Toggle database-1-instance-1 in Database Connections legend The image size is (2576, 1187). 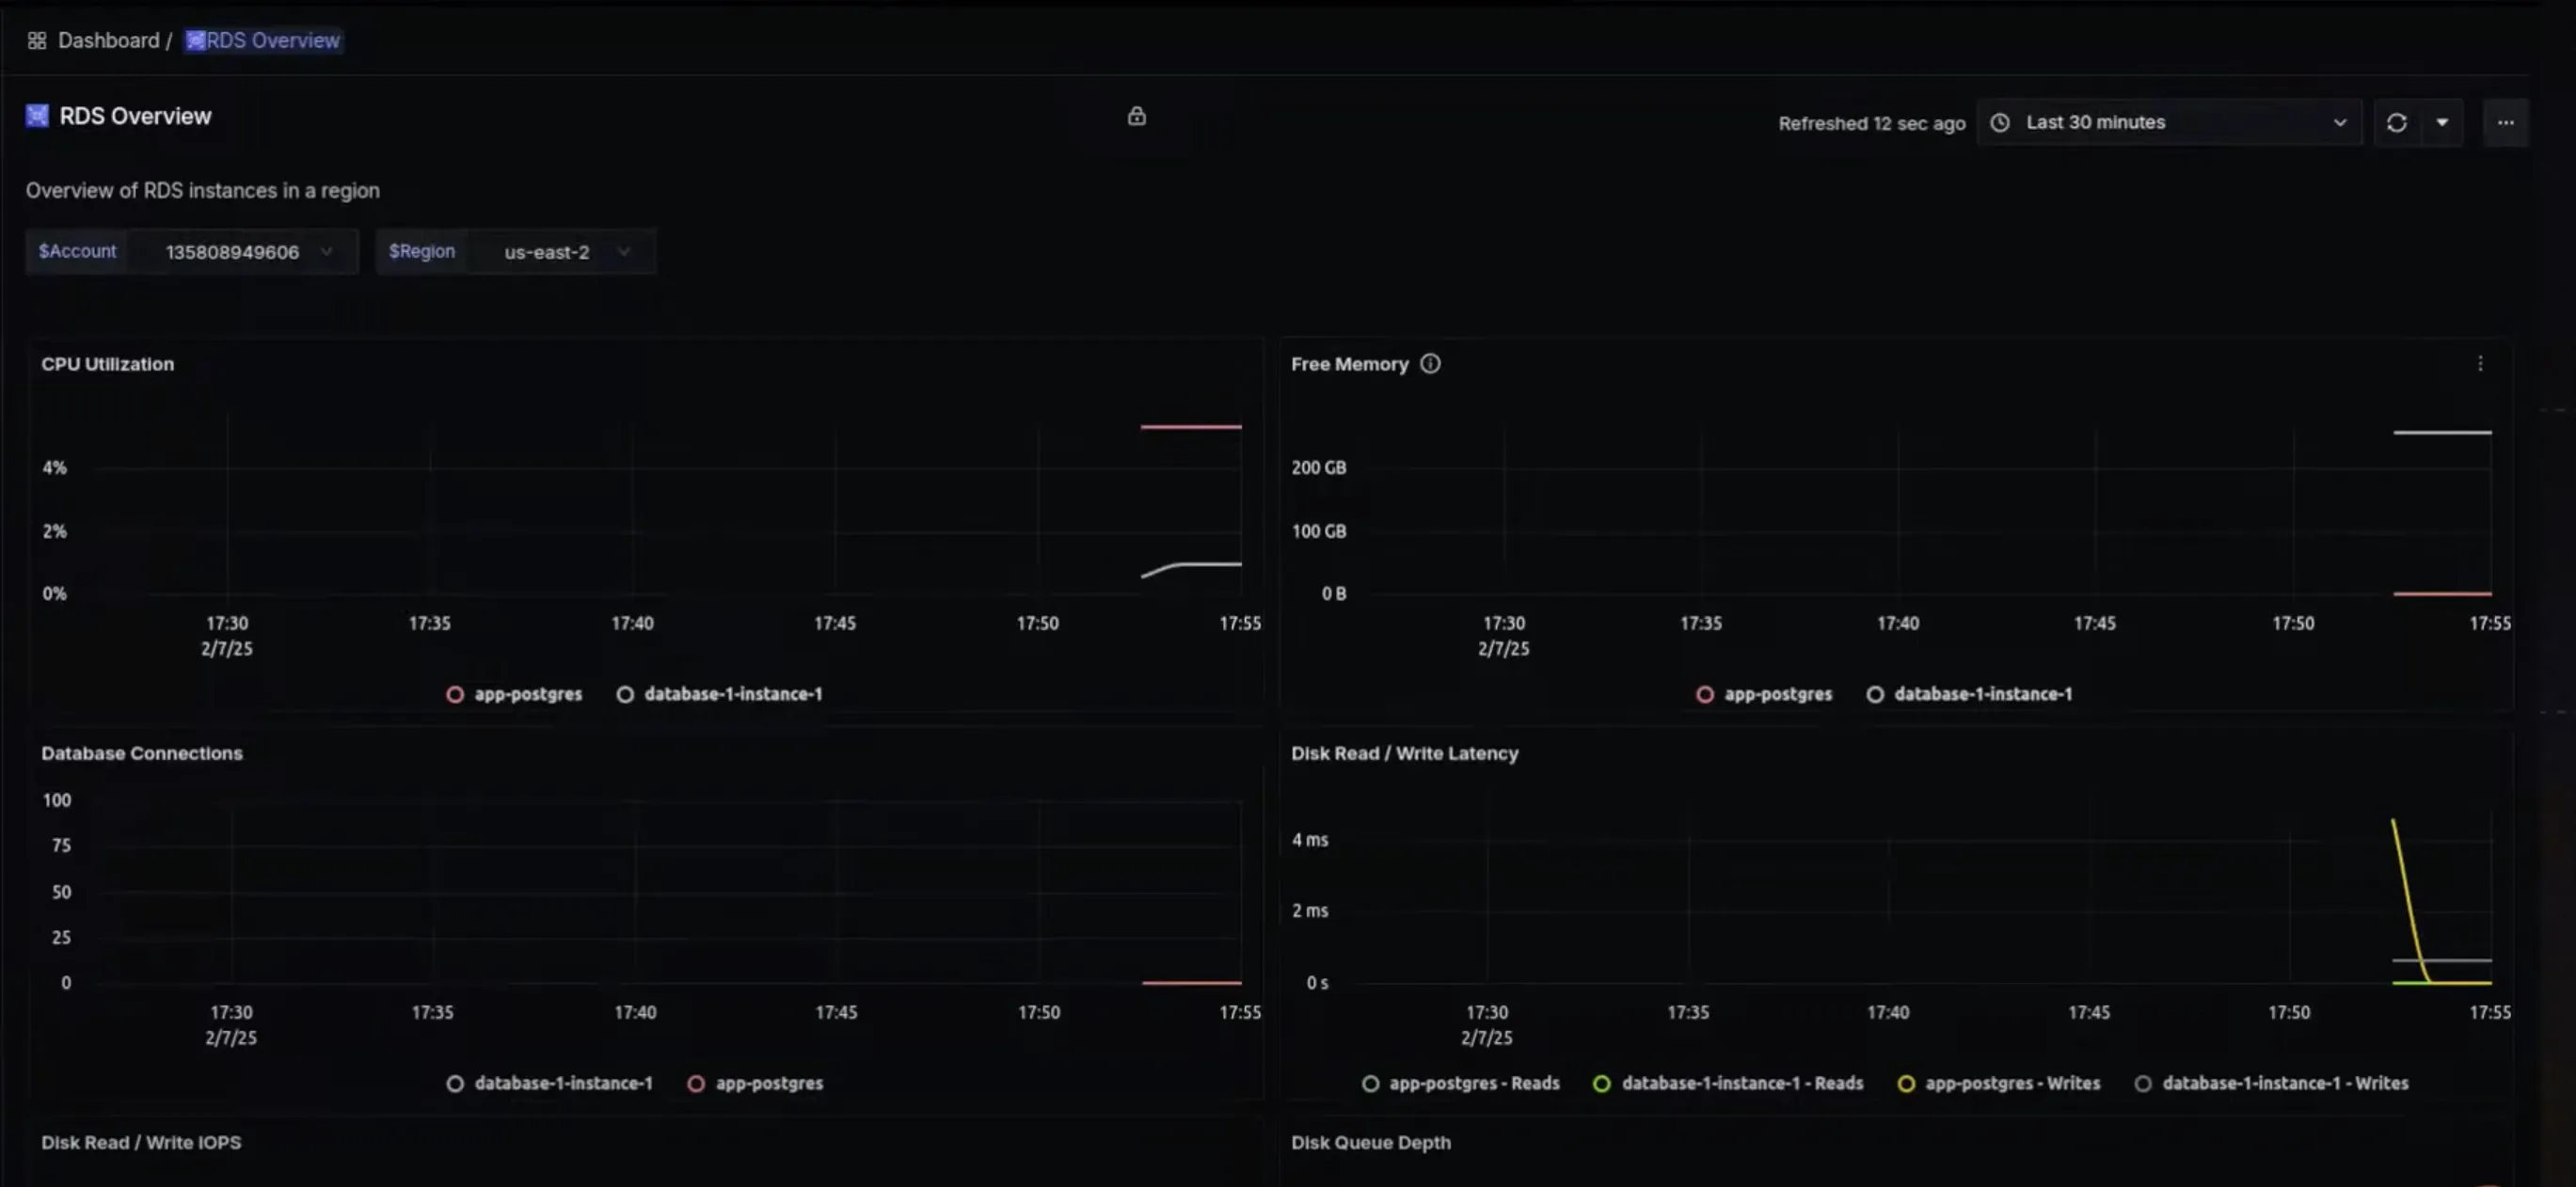pyautogui.click(x=549, y=1083)
